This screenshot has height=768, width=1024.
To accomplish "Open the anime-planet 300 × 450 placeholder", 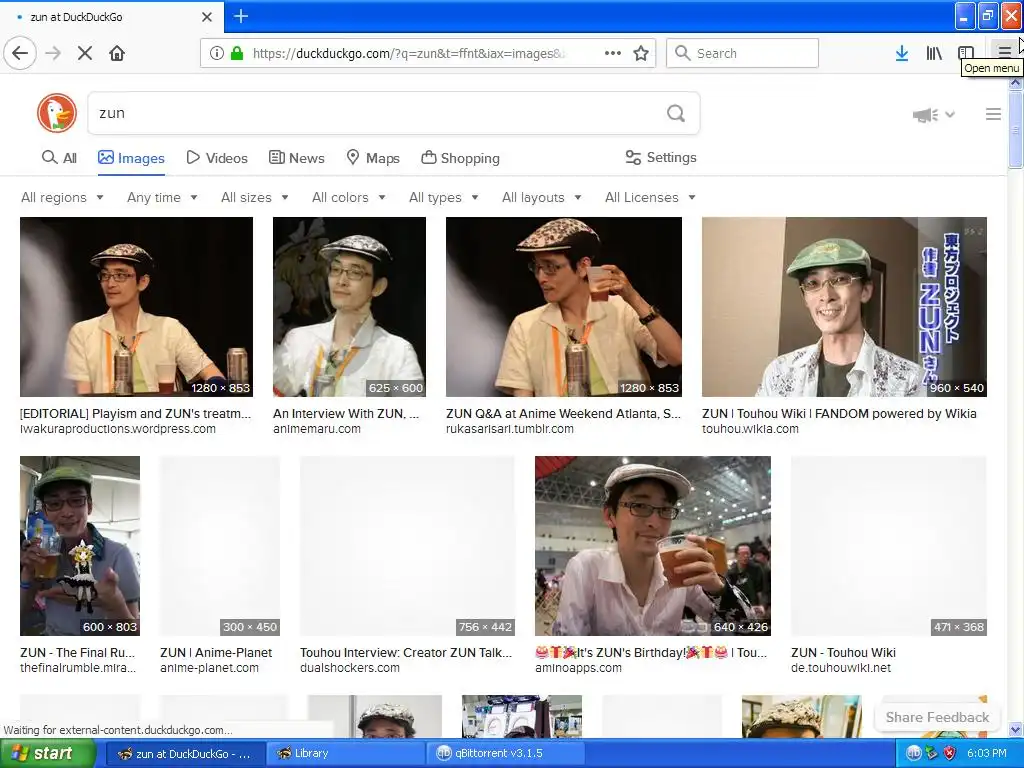I will 220,546.
